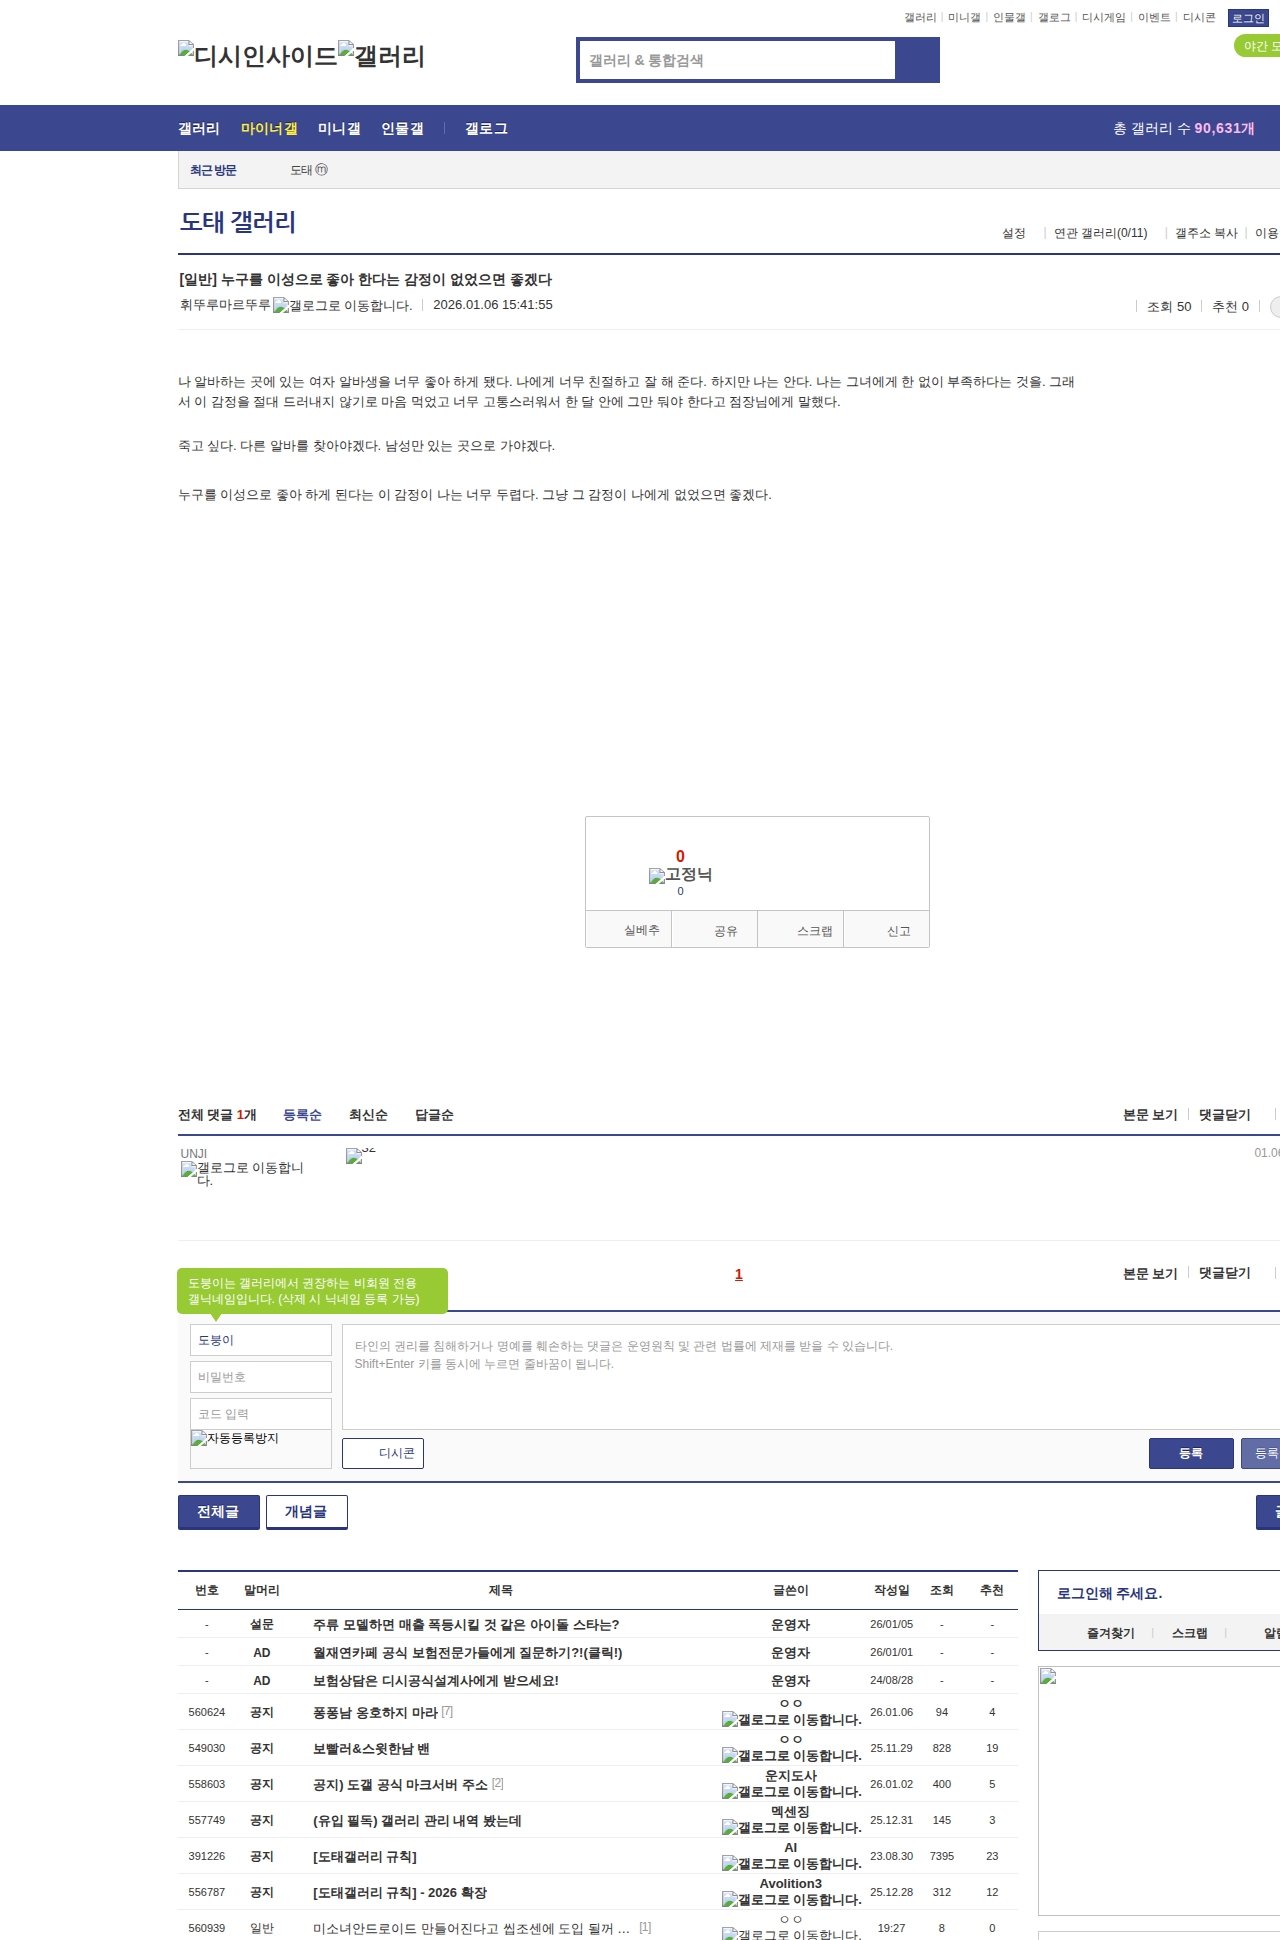Open gallog icon in the Avolition3 row

point(791,1899)
